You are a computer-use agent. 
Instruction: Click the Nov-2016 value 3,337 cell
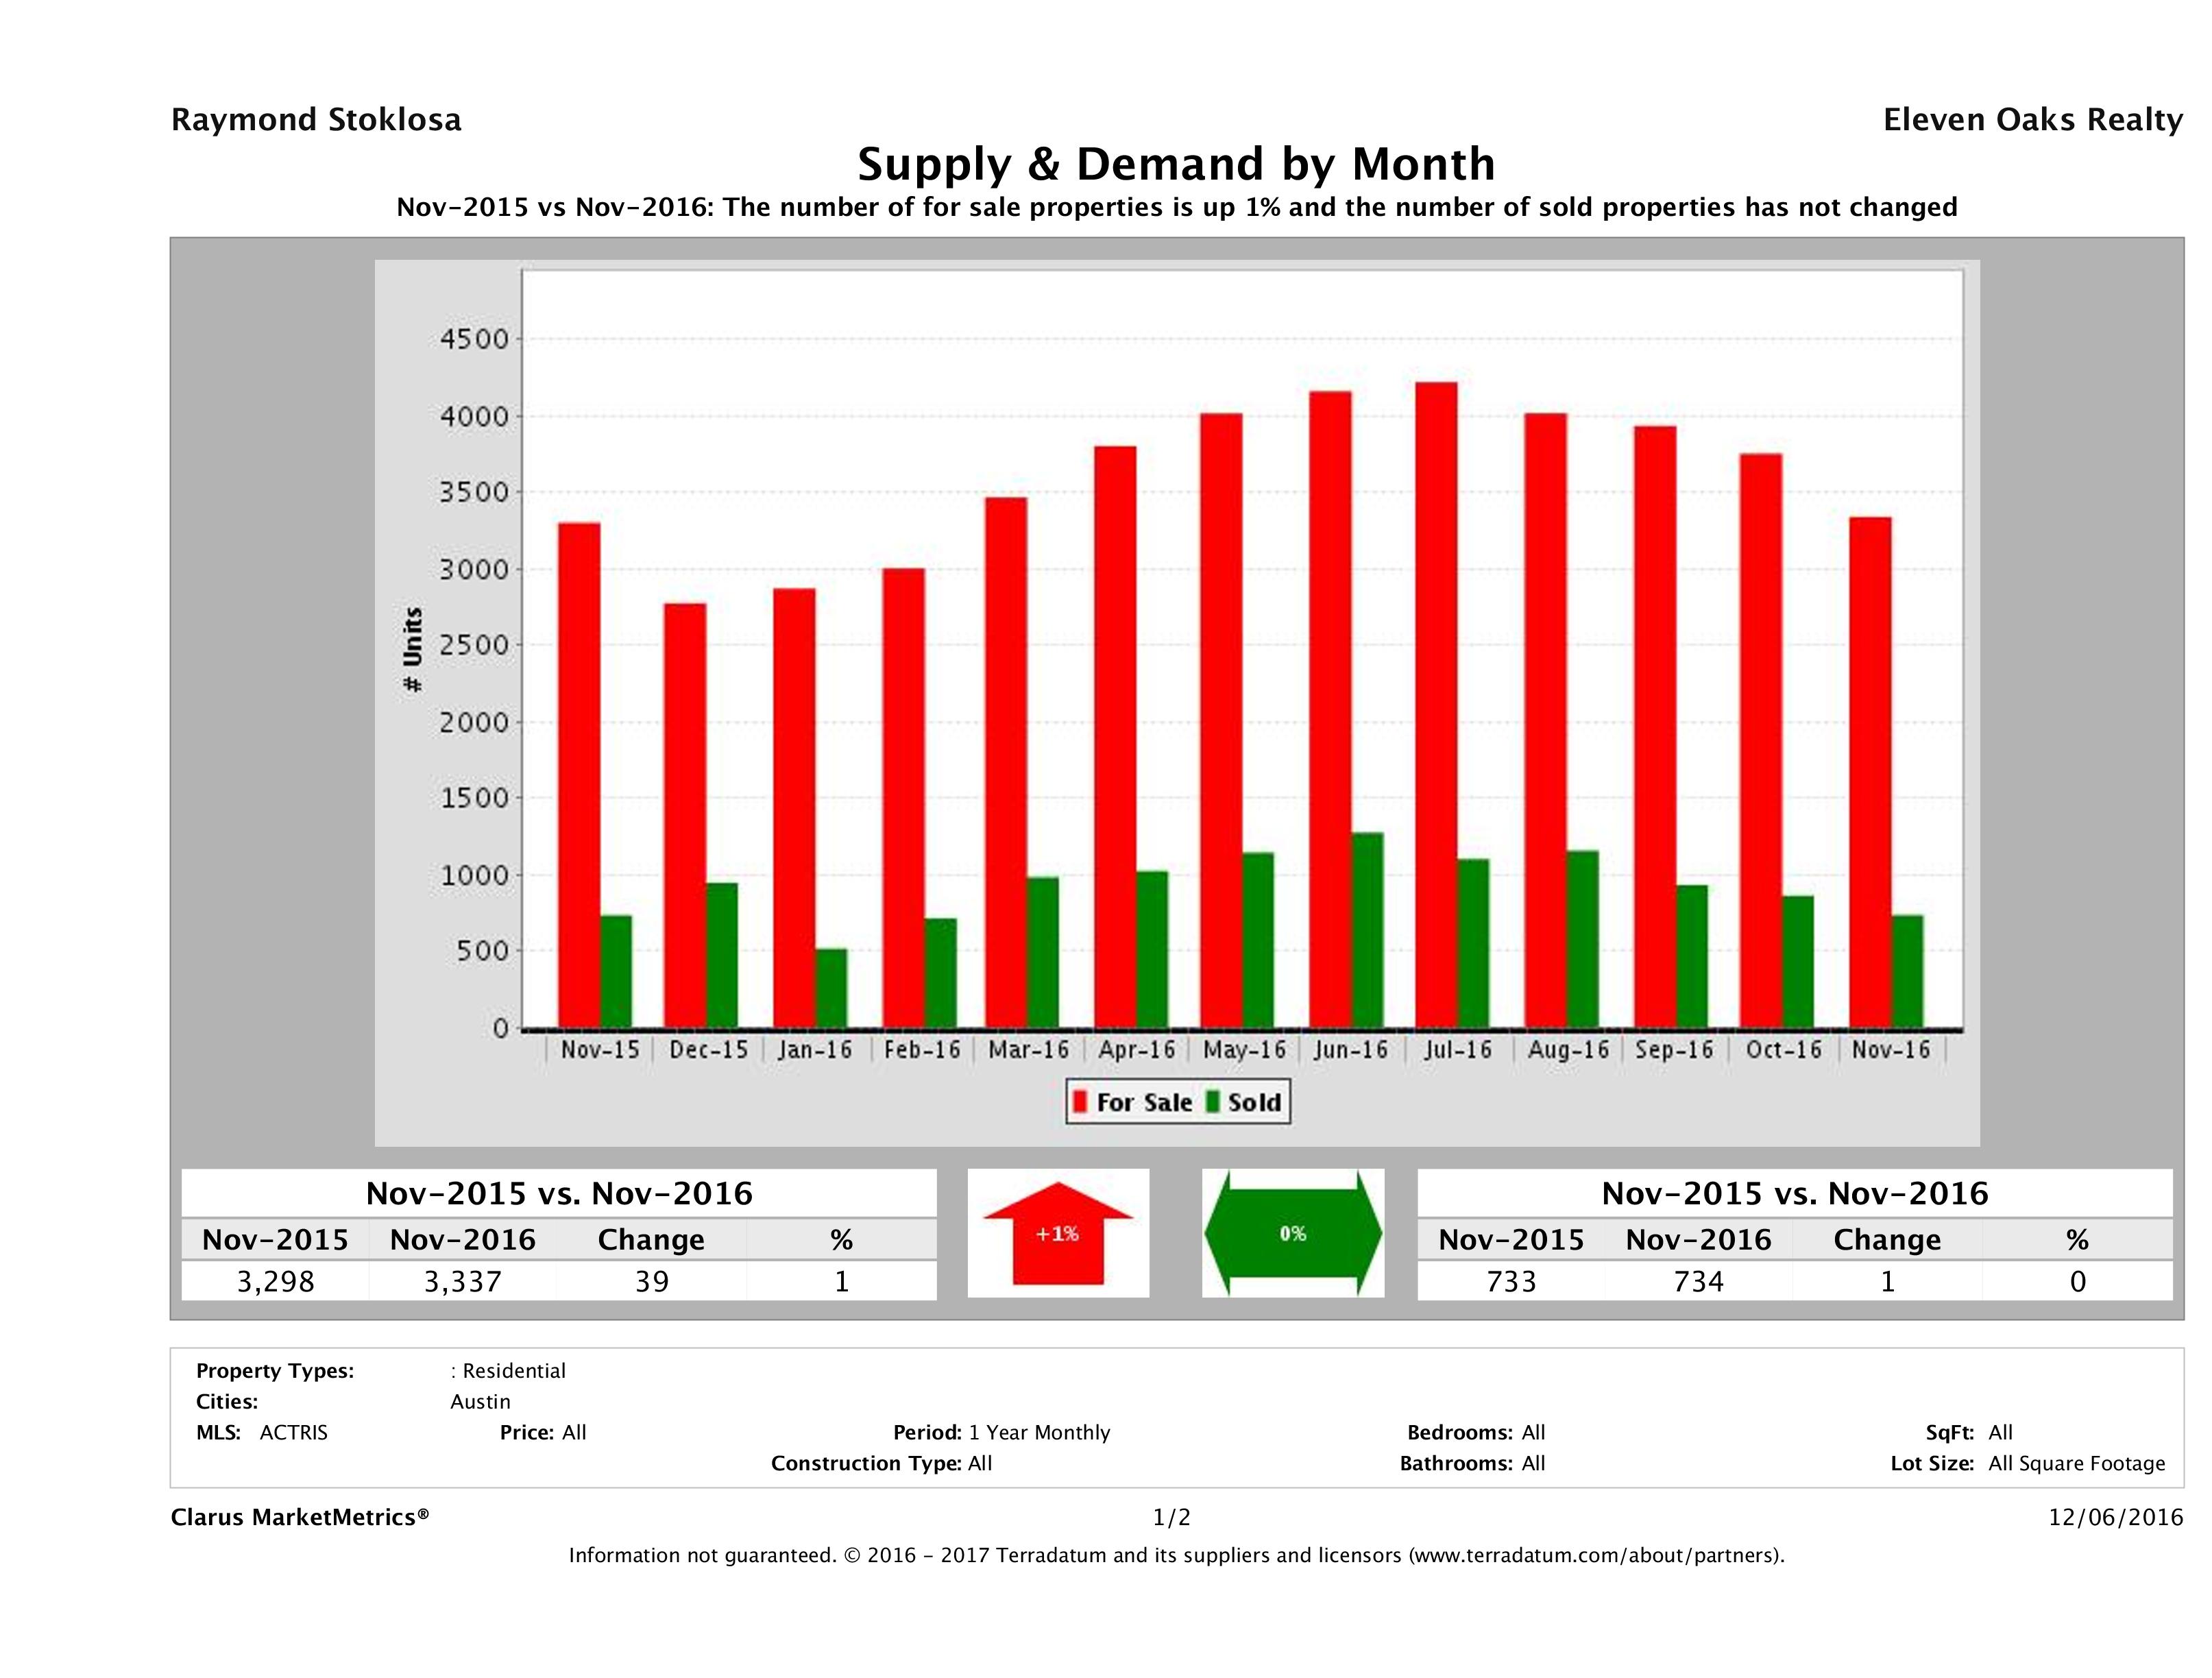pos(462,1281)
